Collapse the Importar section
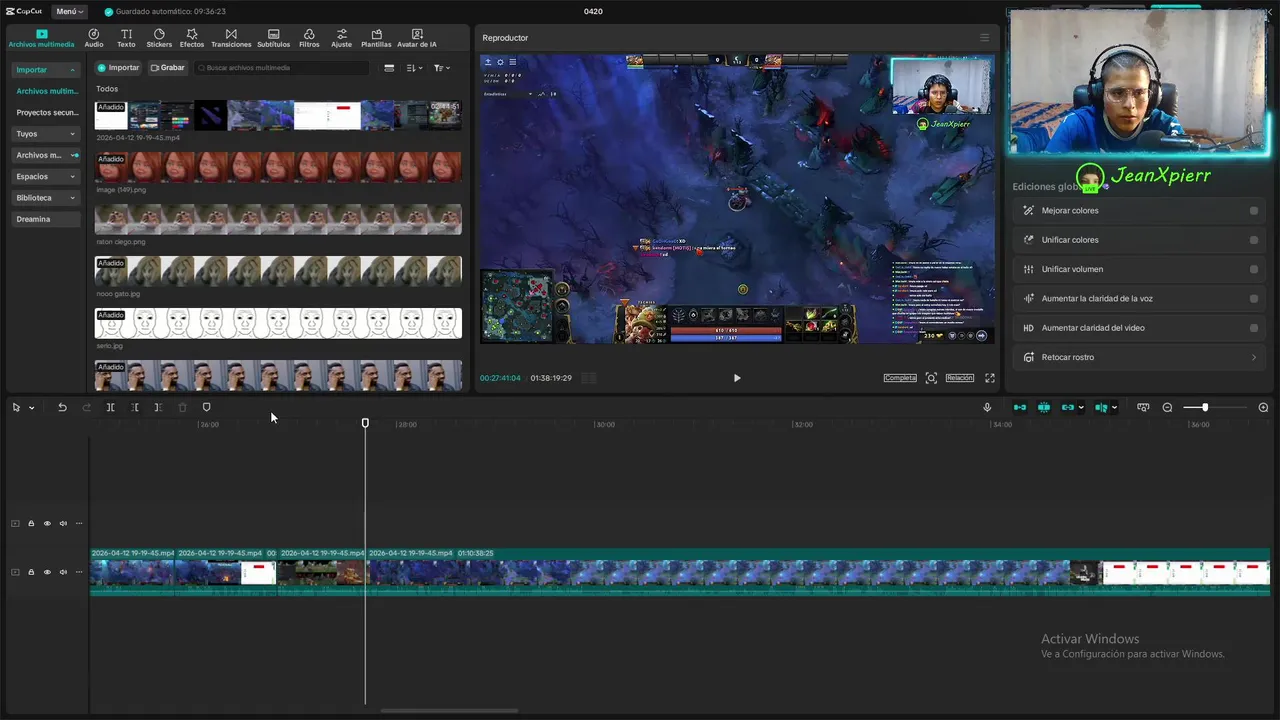The height and width of the screenshot is (720, 1280). (x=45, y=70)
